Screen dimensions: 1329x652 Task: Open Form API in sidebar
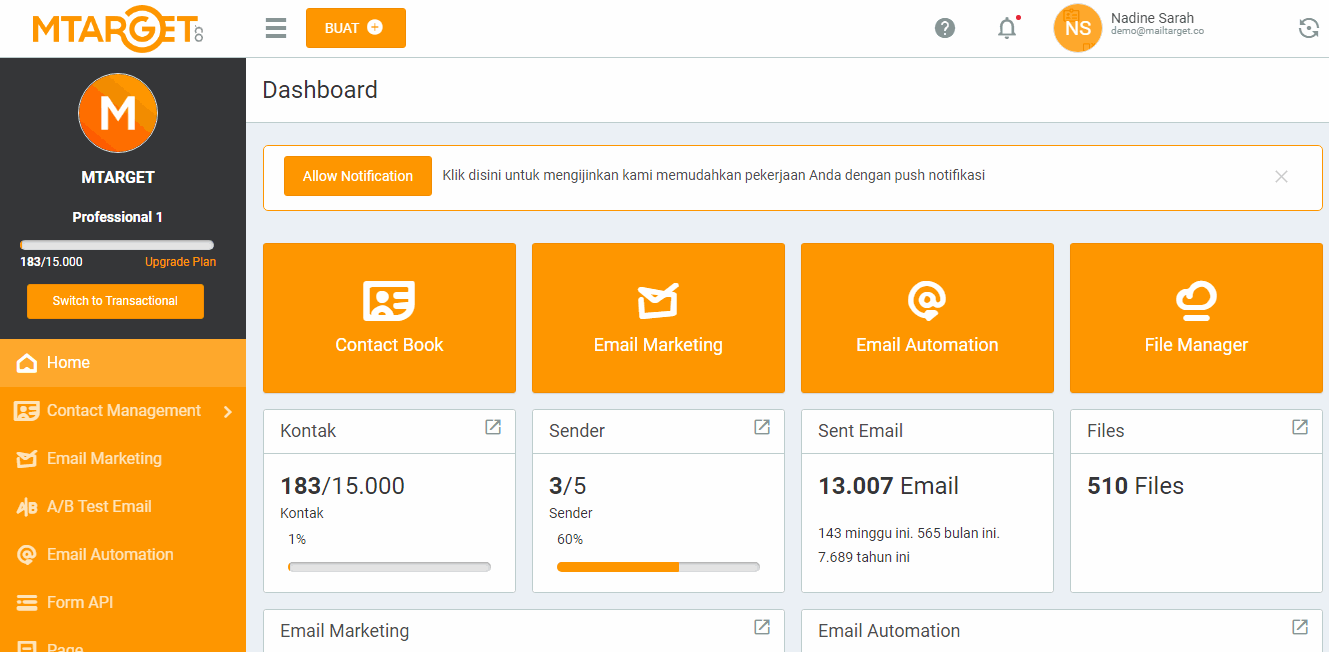[123, 603]
